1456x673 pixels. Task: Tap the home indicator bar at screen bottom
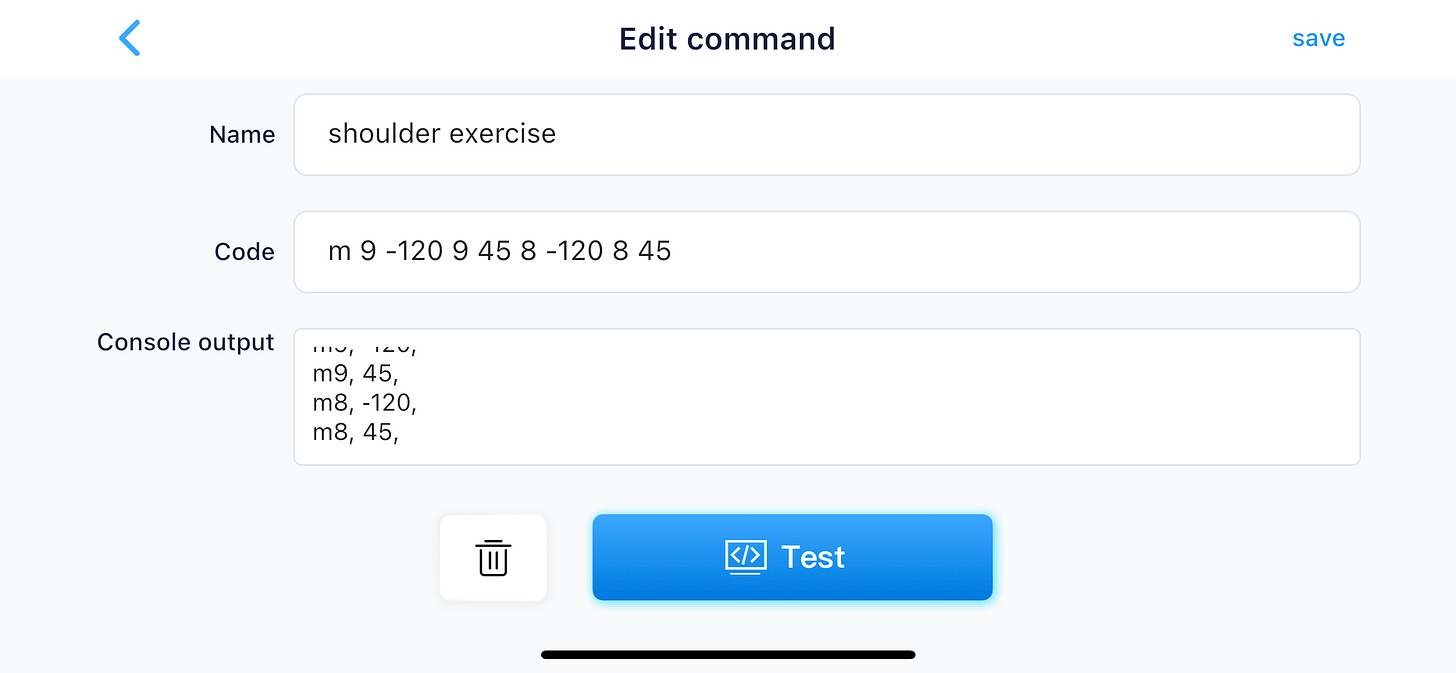tap(727, 654)
